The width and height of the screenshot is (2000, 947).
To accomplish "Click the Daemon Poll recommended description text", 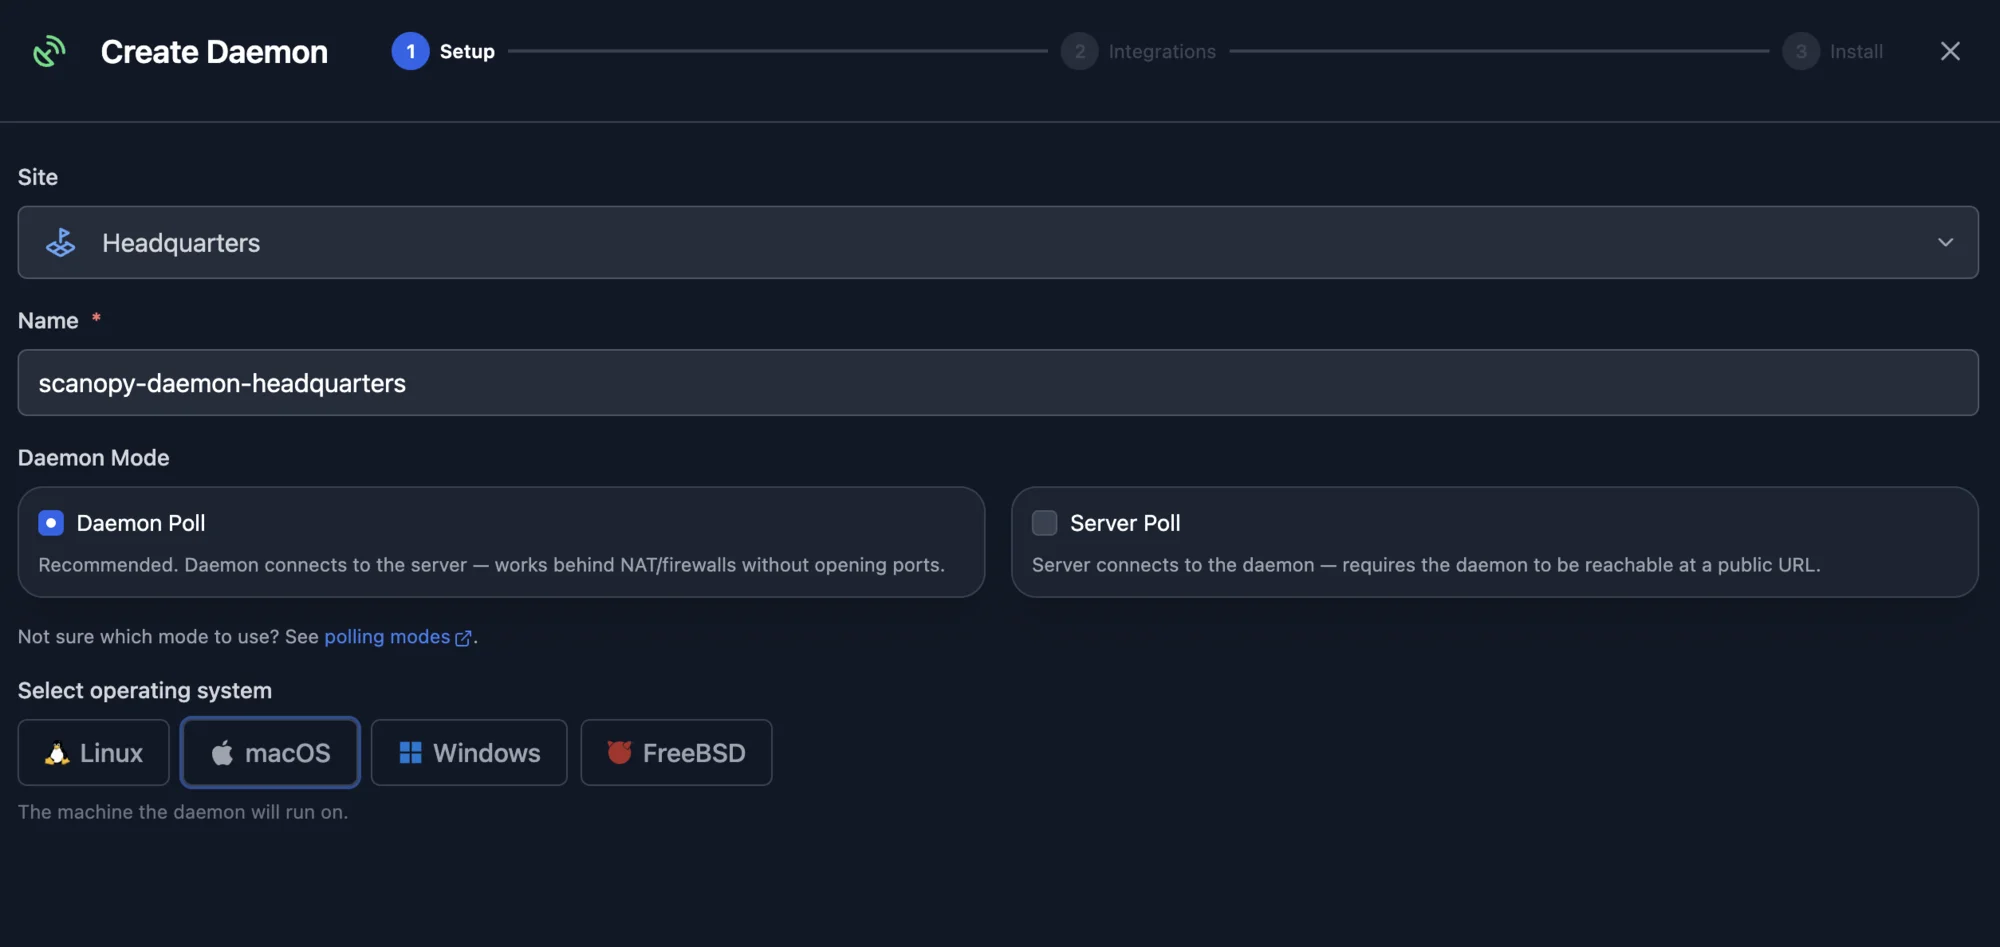I will coord(491,565).
